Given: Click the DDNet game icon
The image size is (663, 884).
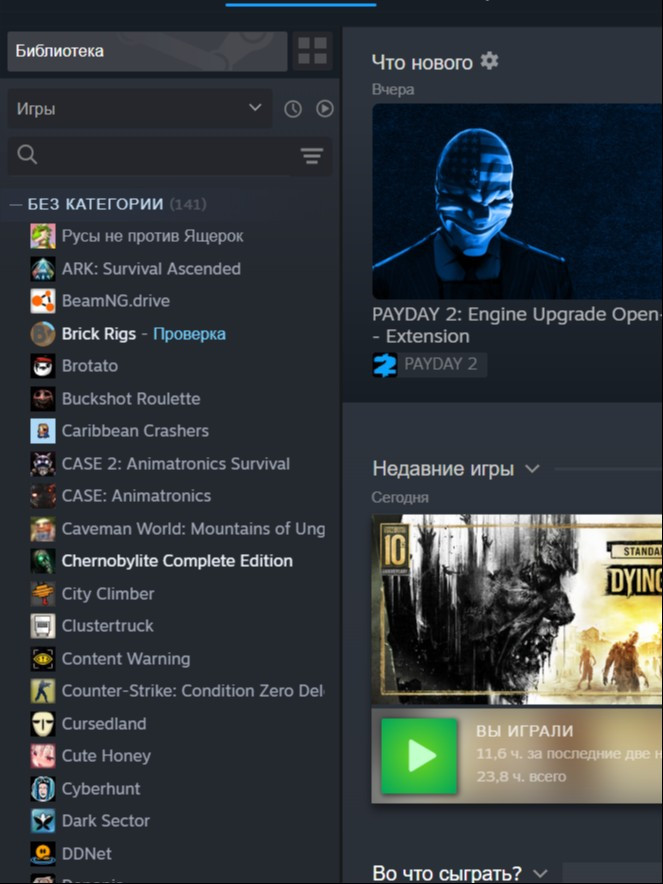Looking at the screenshot, I should coord(43,854).
